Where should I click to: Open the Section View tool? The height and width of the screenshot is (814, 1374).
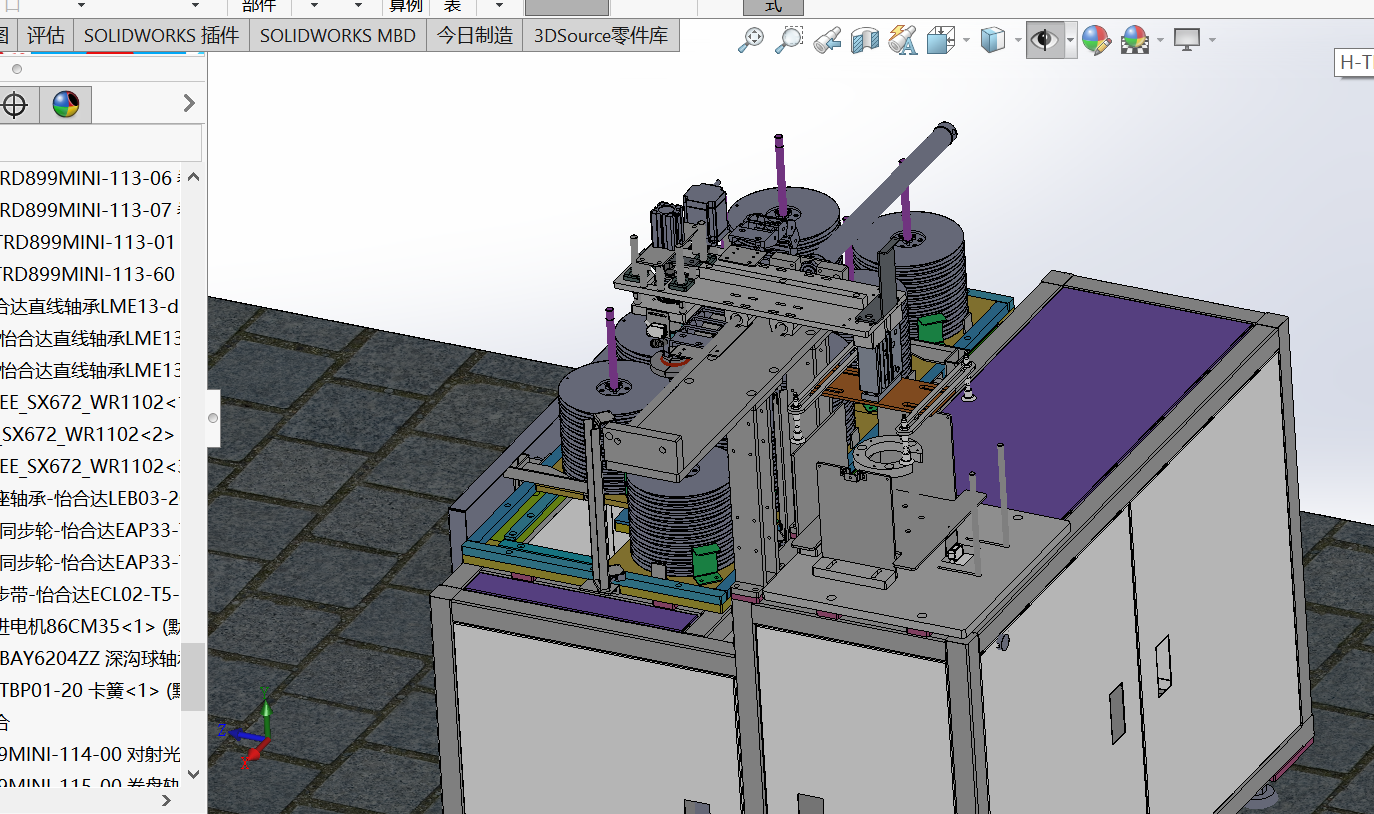tap(864, 40)
